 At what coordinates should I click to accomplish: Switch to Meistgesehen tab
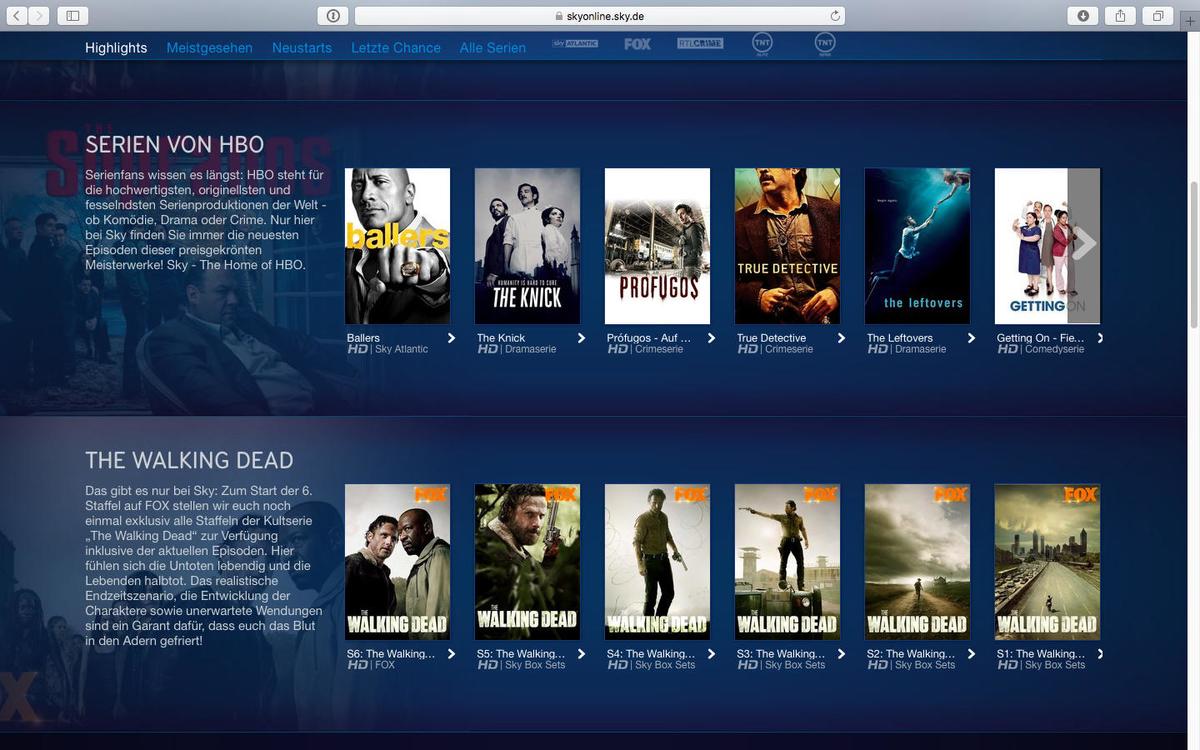pos(209,48)
